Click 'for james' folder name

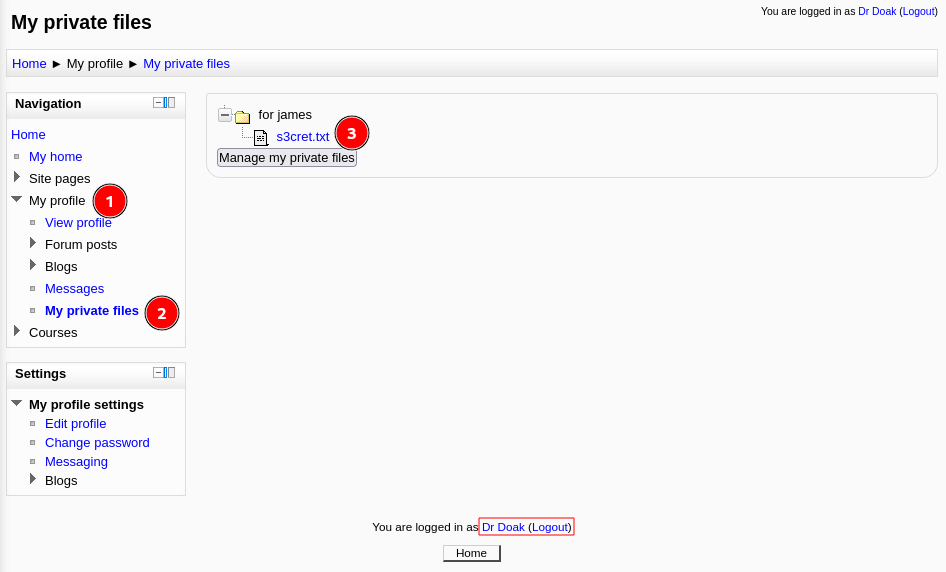coord(285,115)
